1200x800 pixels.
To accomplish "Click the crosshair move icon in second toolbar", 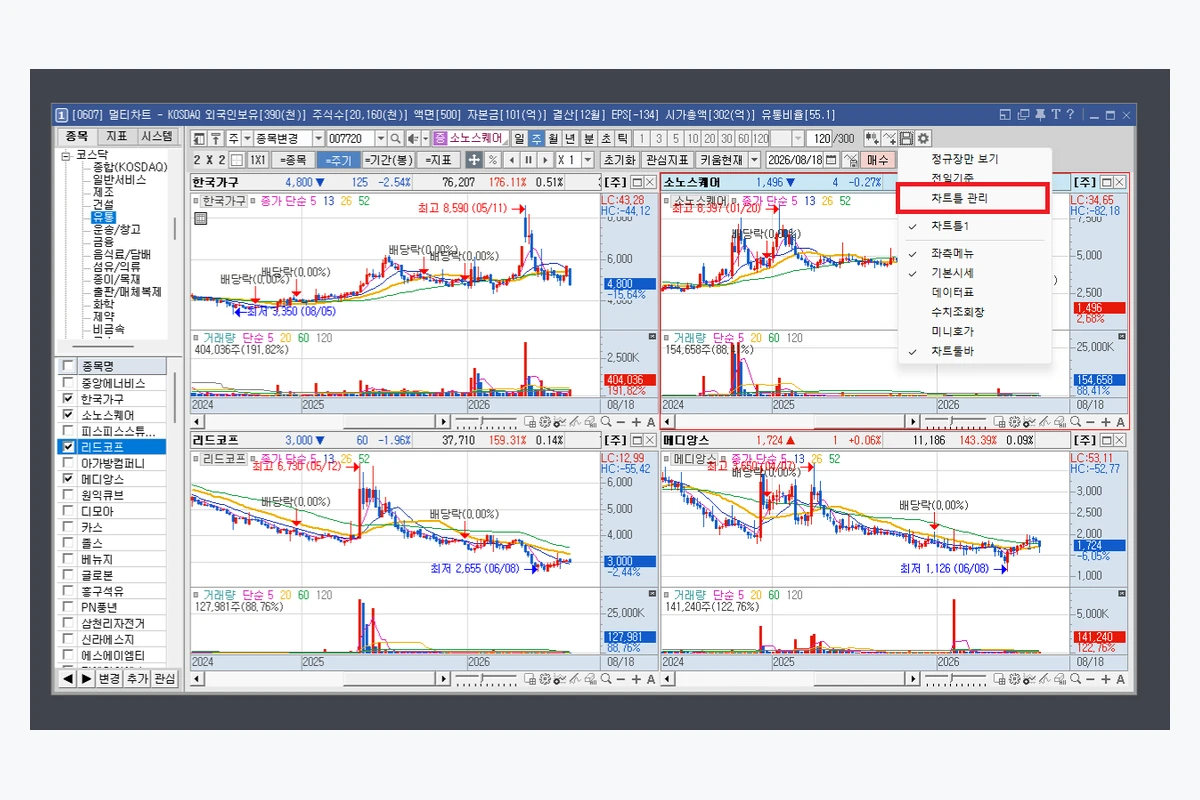I will [x=474, y=160].
